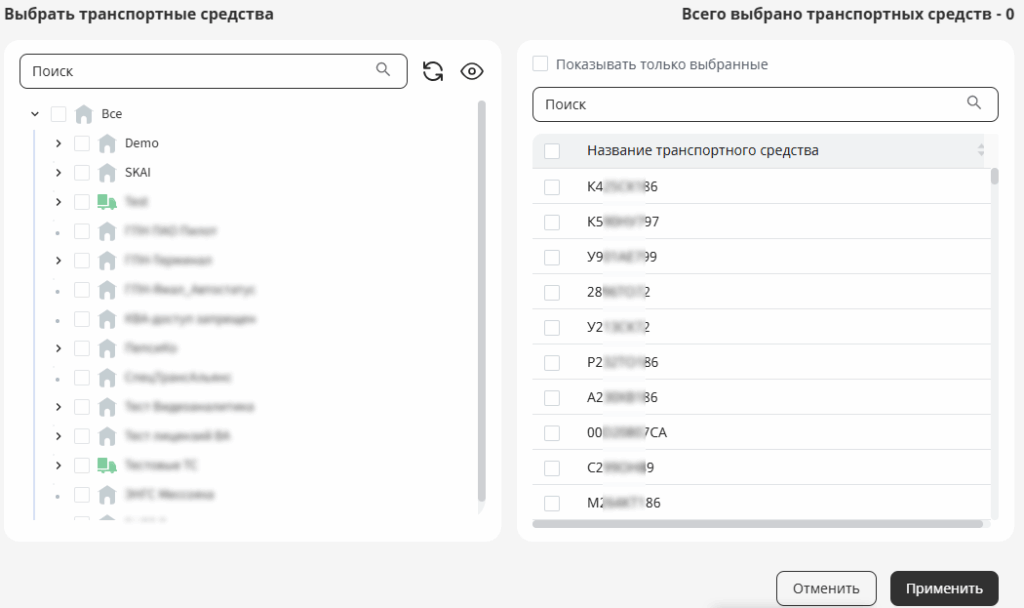
Task: Expand the Demo tree node
Action: pyautogui.click(x=58, y=143)
